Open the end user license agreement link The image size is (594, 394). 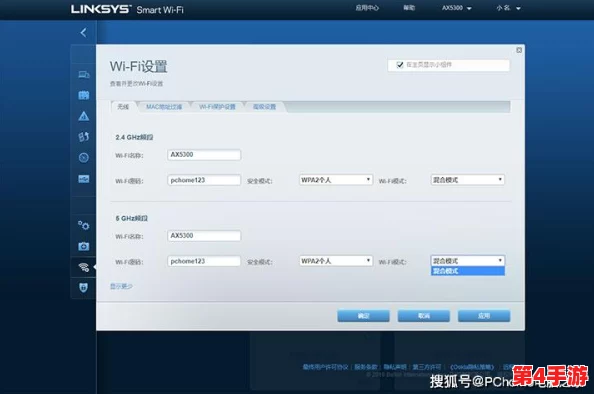[x=325, y=367]
